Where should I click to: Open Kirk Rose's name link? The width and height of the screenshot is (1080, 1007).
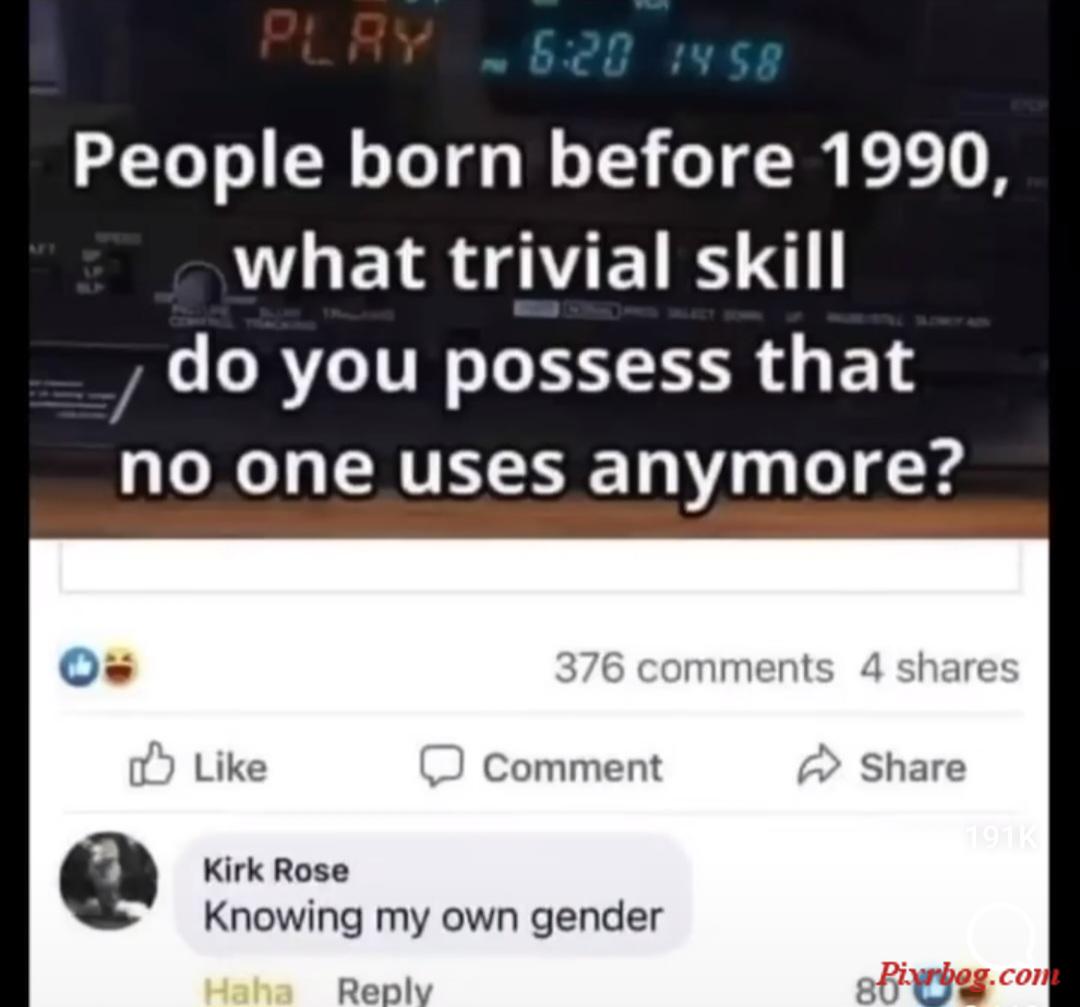click(x=276, y=869)
